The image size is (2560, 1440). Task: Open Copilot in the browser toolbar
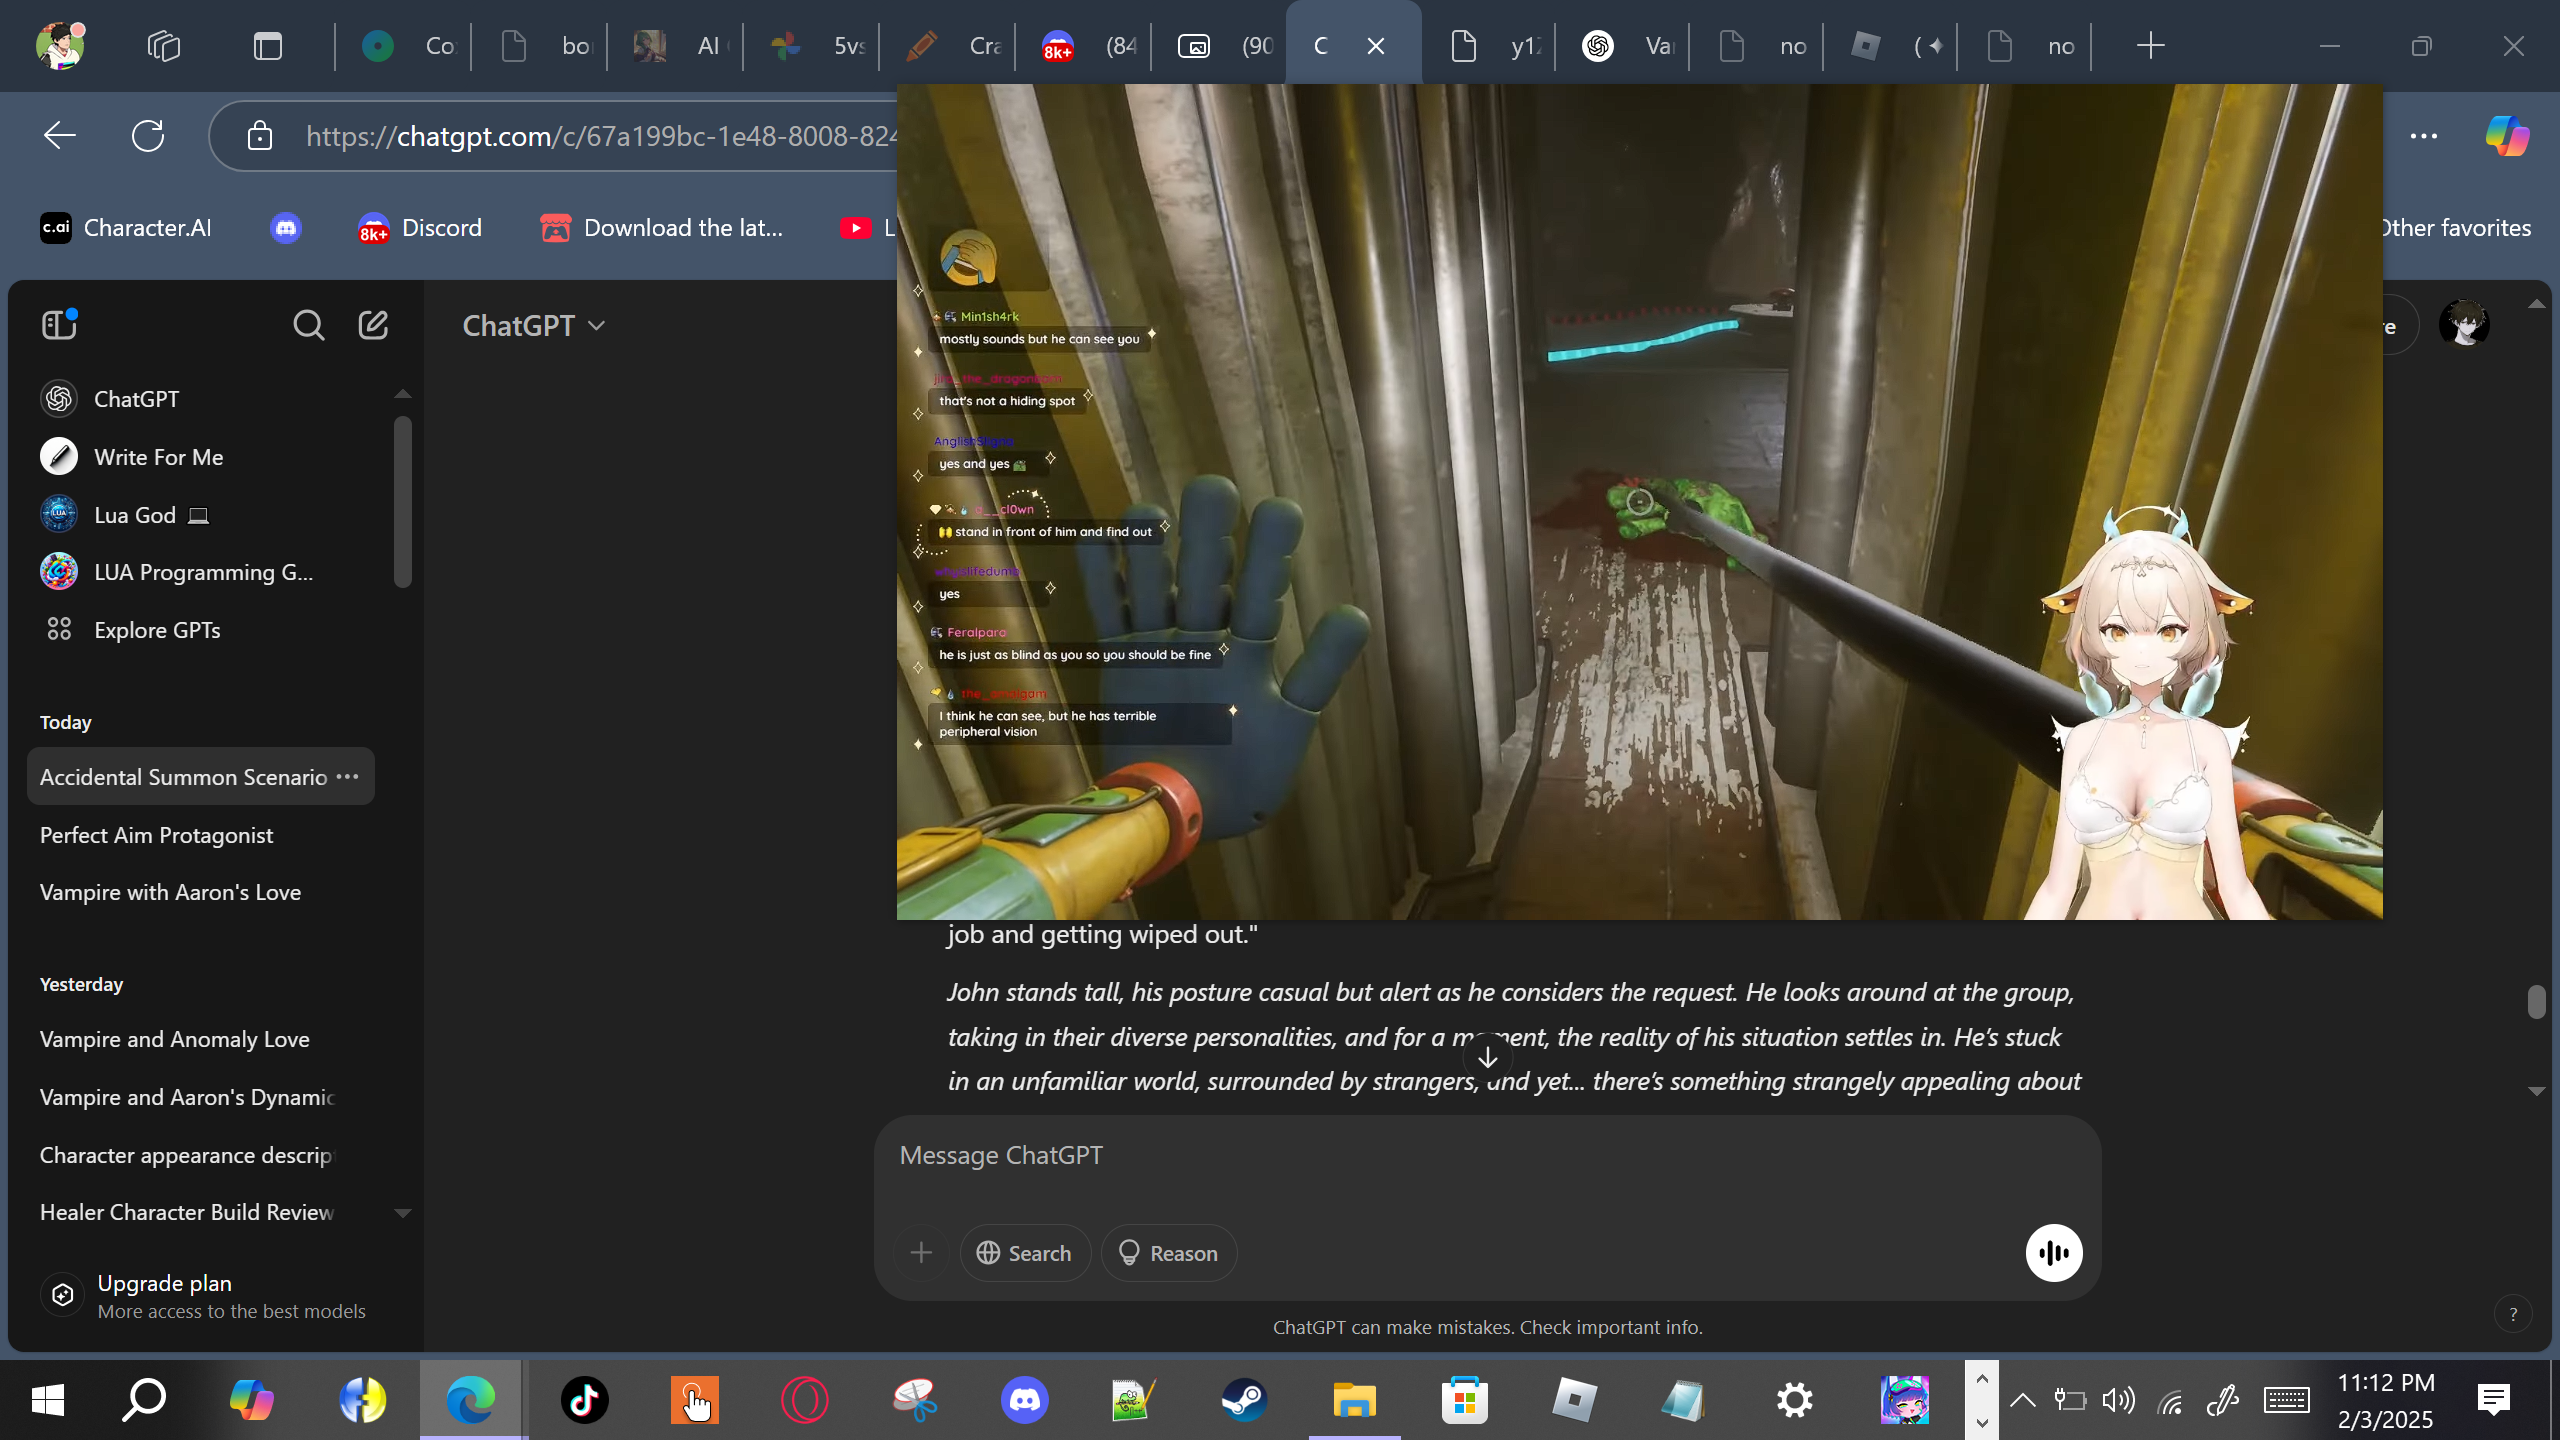[2507, 135]
